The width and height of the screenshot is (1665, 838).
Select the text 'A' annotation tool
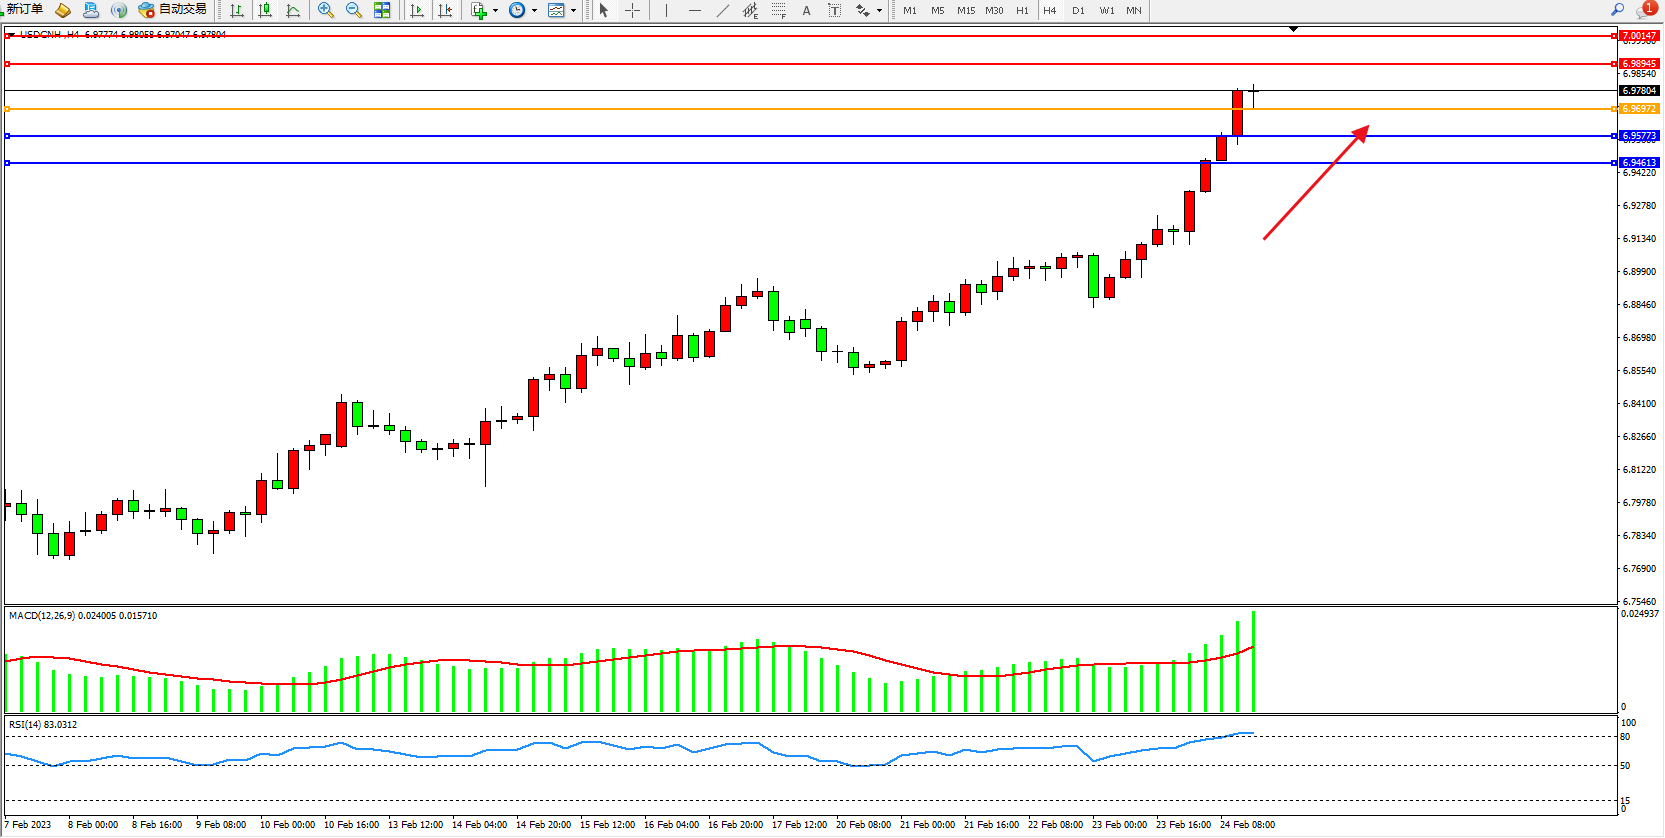point(807,10)
